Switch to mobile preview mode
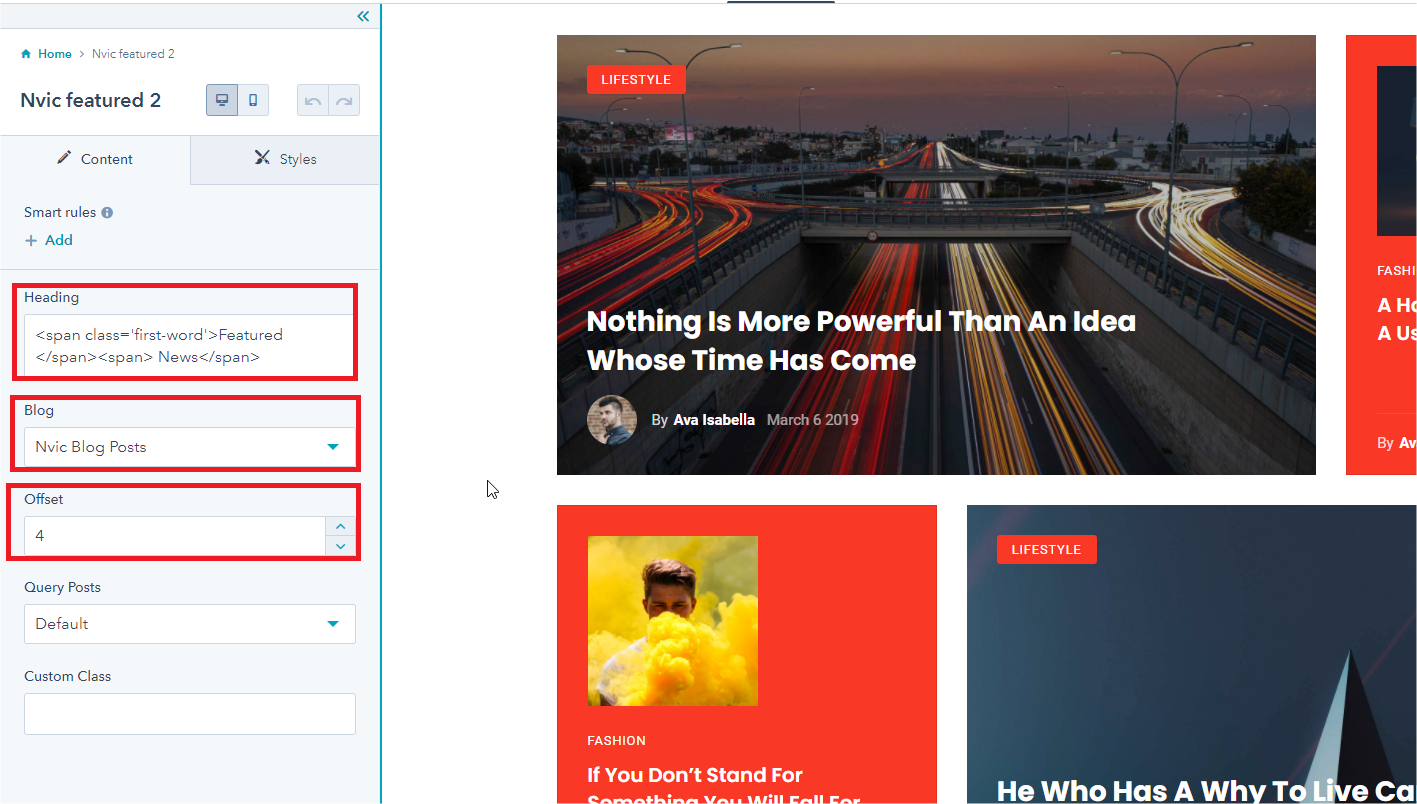 253,100
